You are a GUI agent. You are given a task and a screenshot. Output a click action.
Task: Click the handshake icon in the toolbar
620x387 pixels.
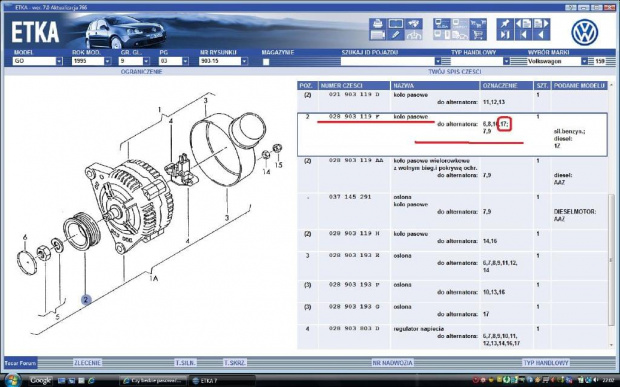click(x=413, y=23)
